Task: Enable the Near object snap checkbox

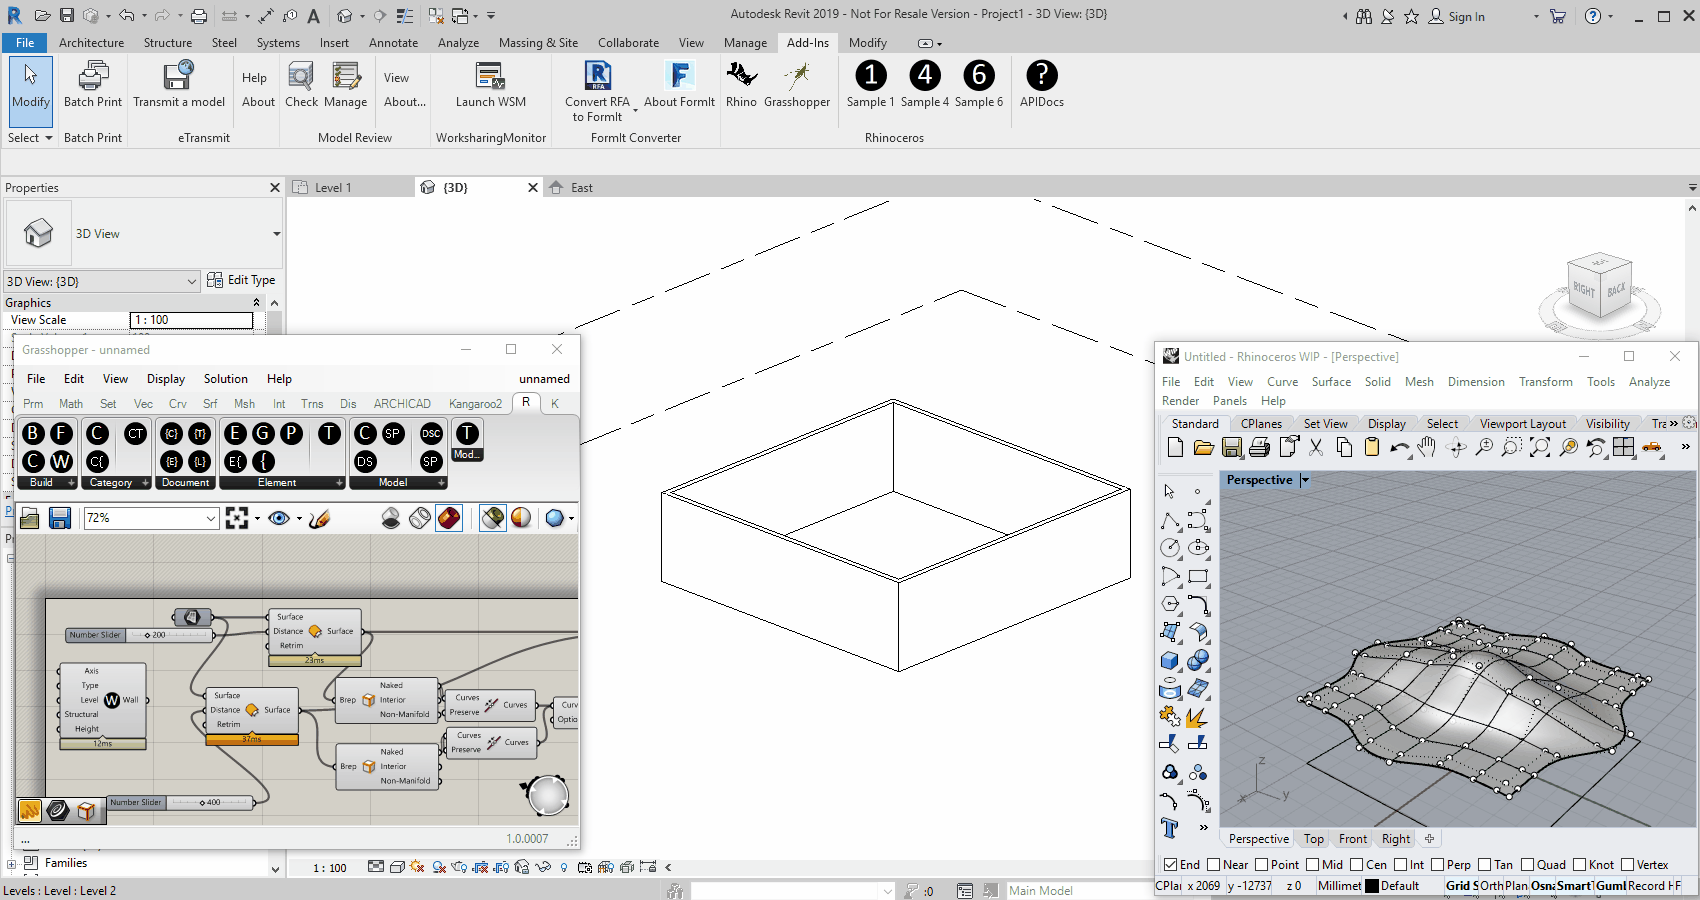Action: coord(1214,865)
